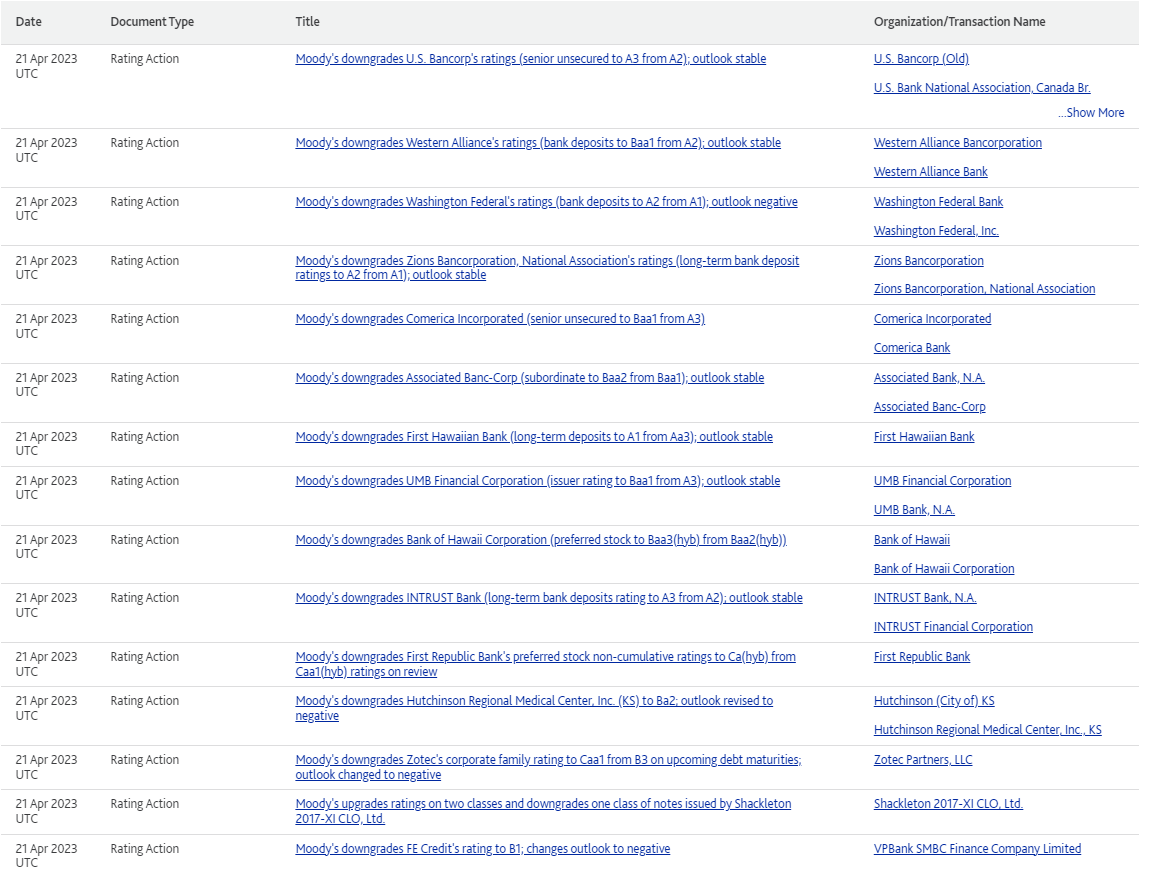The width and height of the screenshot is (1155, 871).
Task: Open Hutchinson (City of) KS link
Action: (934, 702)
